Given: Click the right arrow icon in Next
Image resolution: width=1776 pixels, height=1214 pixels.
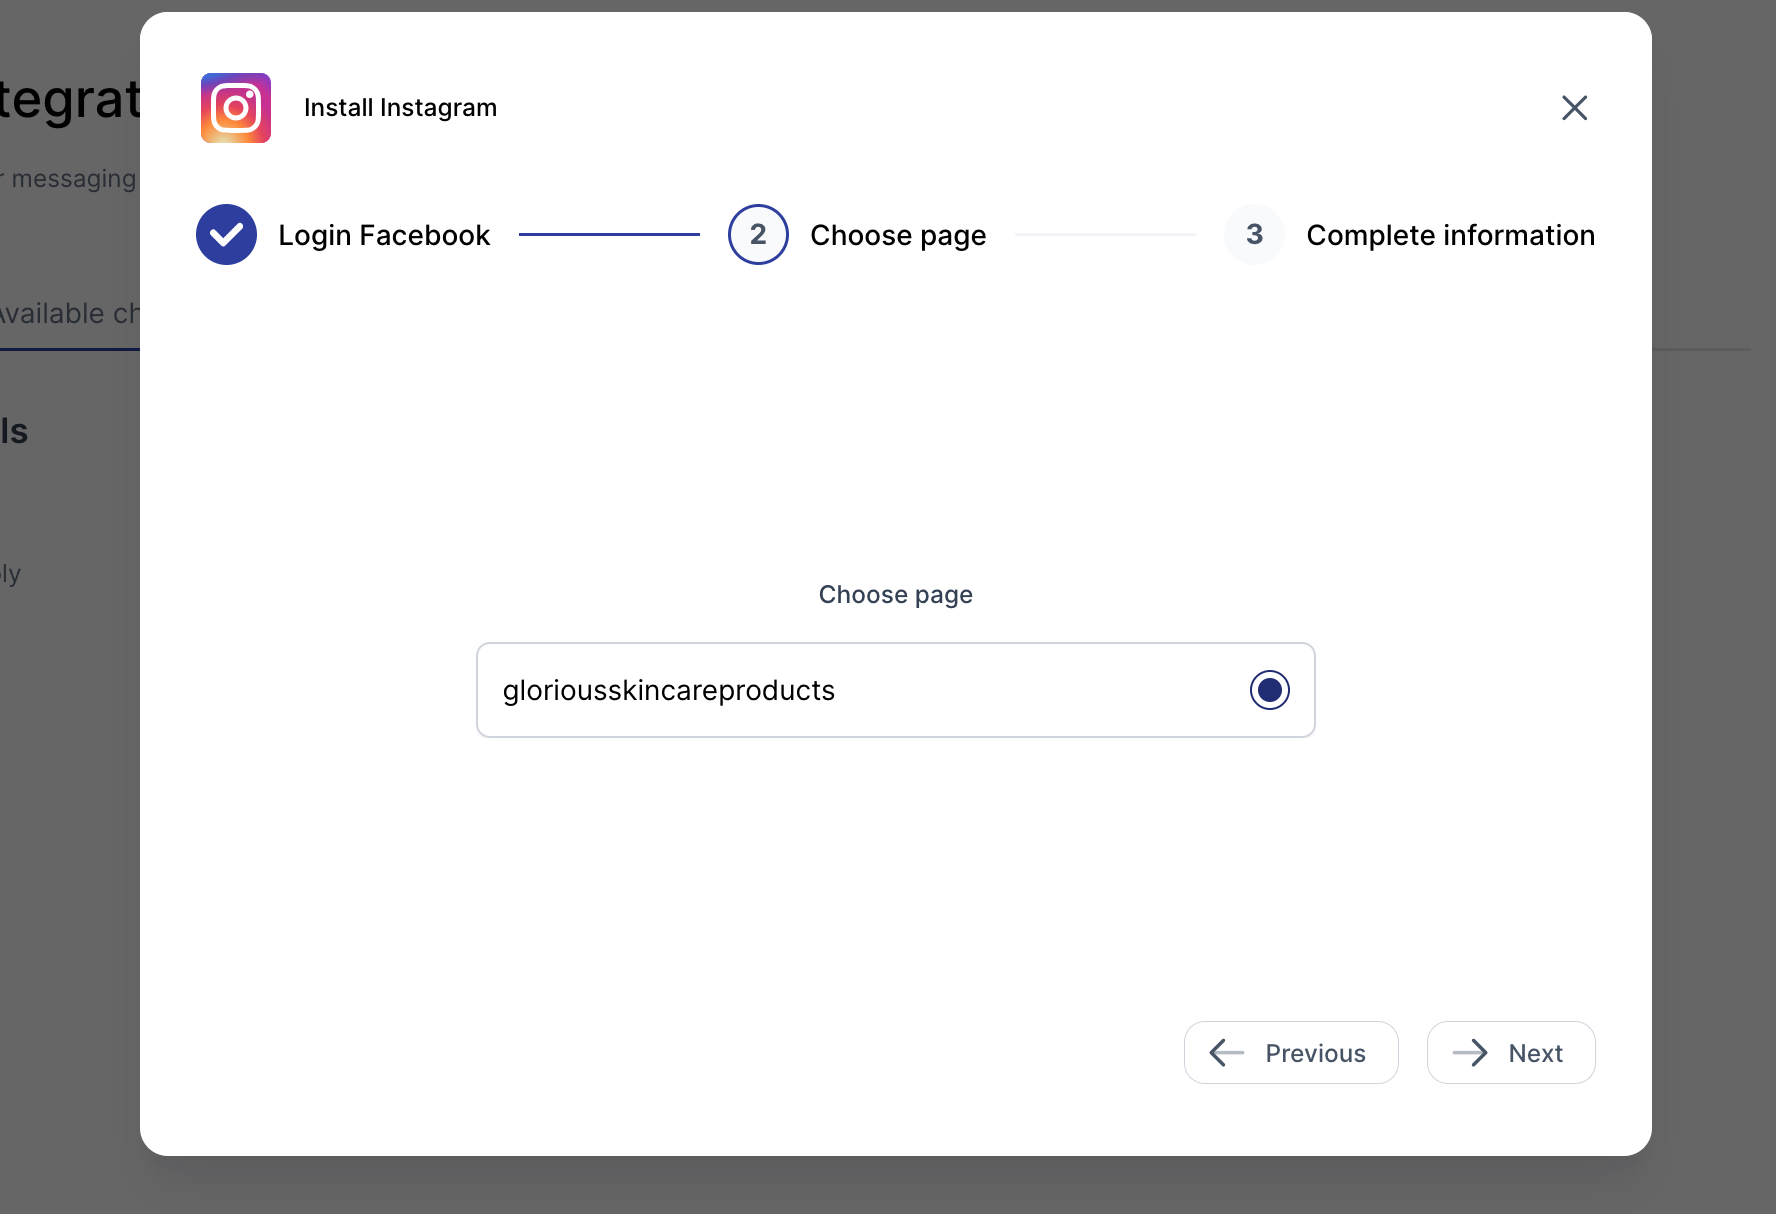Looking at the screenshot, I should pyautogui.click(x=1470, y=1053).
